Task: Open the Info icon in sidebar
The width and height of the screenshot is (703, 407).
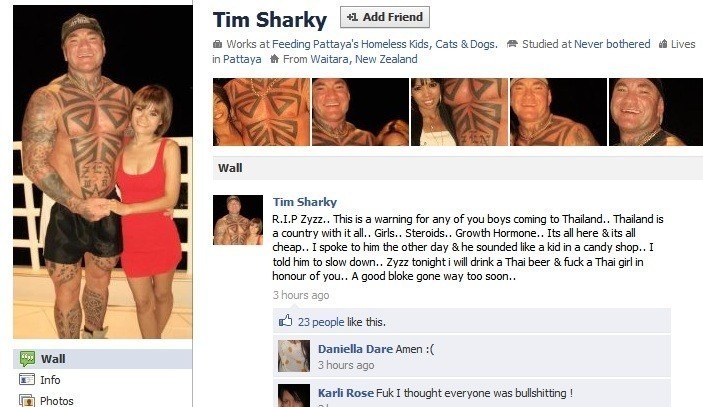Action: (x=27, y=380)
